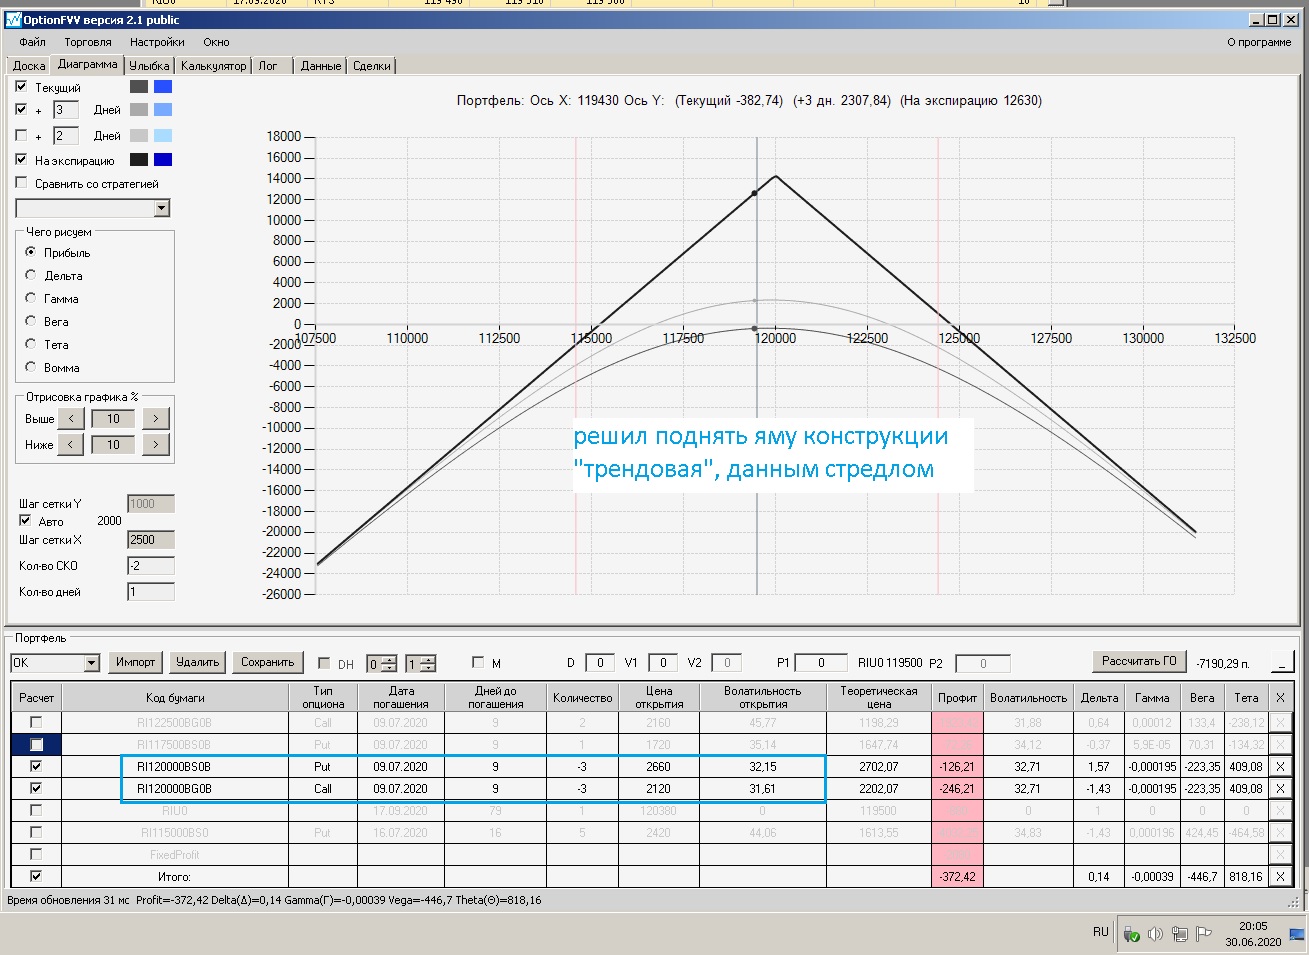Remove the RI120000BS0B Put row with its X
This screenshot has height=955, width=1309.
[1280, 767]
